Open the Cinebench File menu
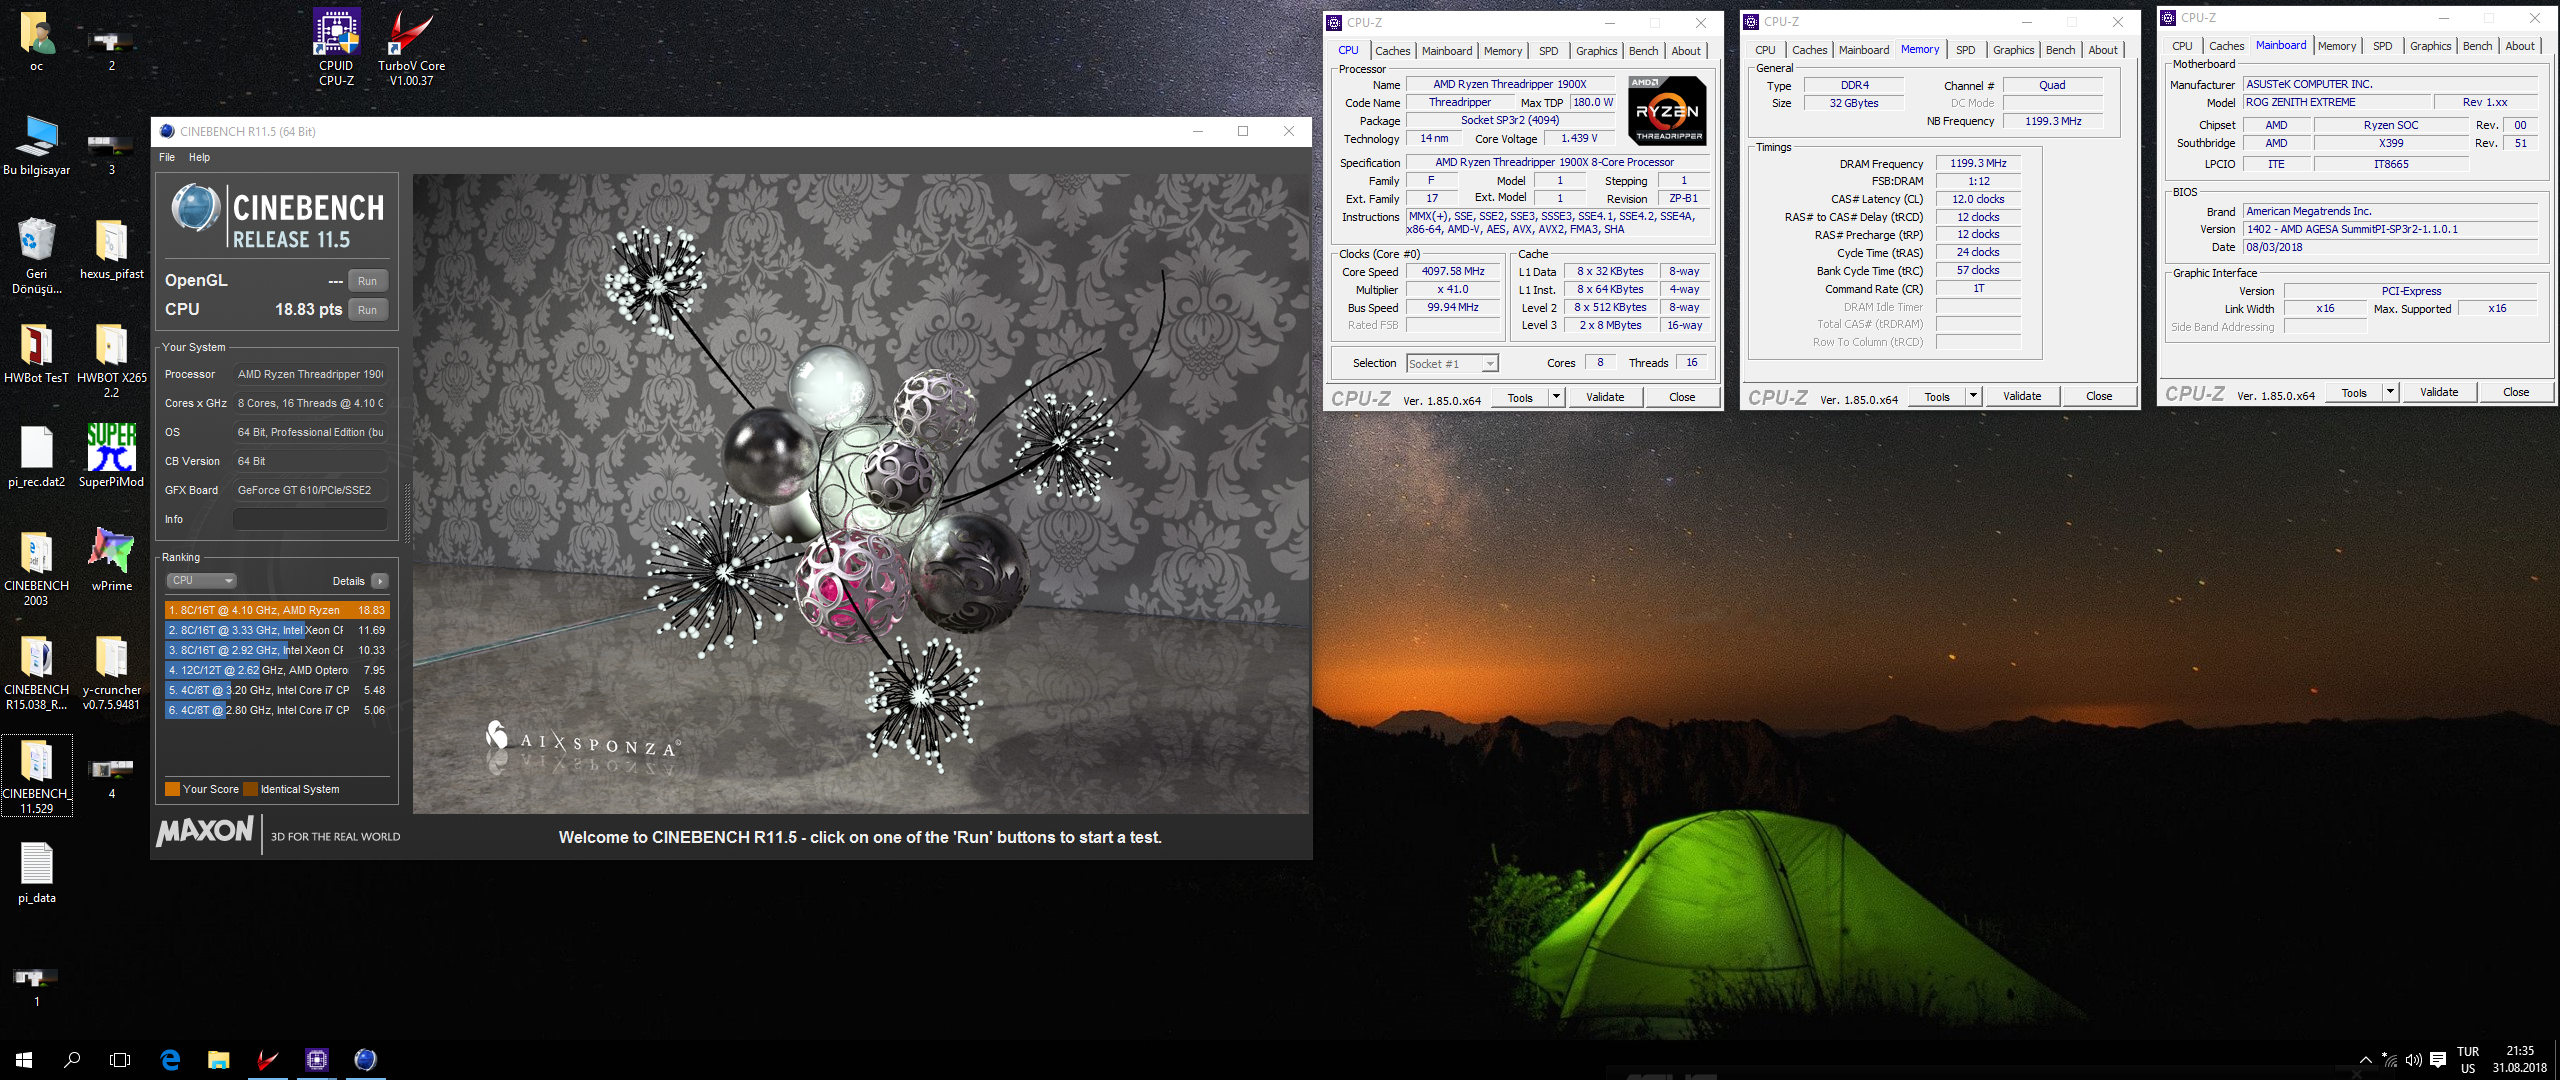Image resolution: width=2560 pixels, height=1080 pixels. pos(167,157)
